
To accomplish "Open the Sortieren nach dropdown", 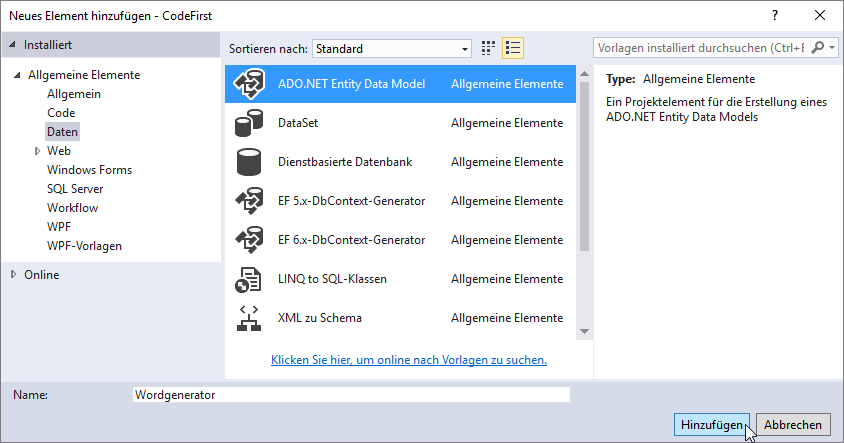I will 392,48.
